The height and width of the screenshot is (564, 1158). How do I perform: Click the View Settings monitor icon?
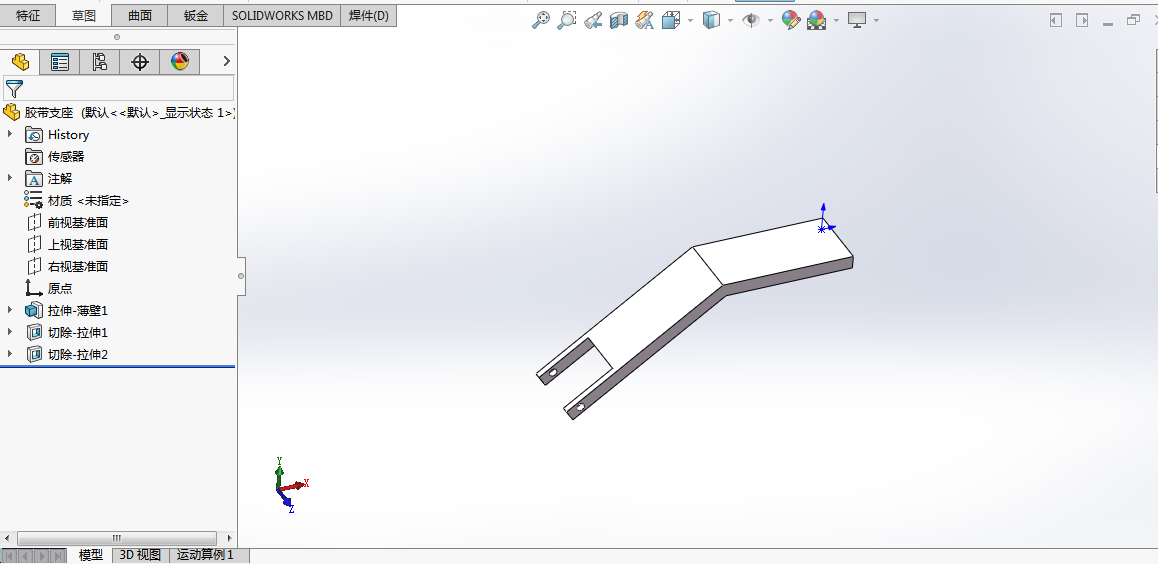857,21
